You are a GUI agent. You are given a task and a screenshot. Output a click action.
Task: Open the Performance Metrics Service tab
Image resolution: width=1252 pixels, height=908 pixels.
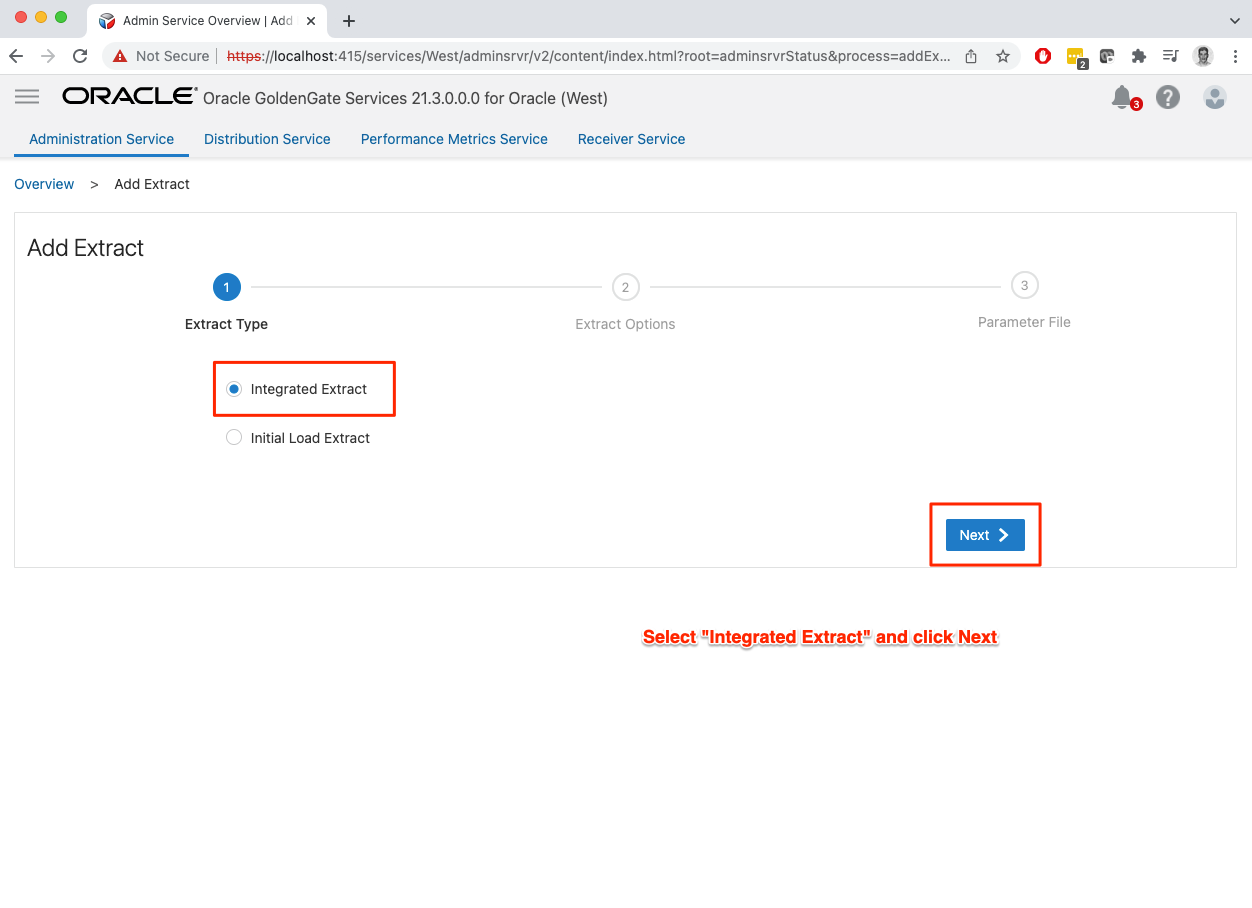(x=454, y=139)
